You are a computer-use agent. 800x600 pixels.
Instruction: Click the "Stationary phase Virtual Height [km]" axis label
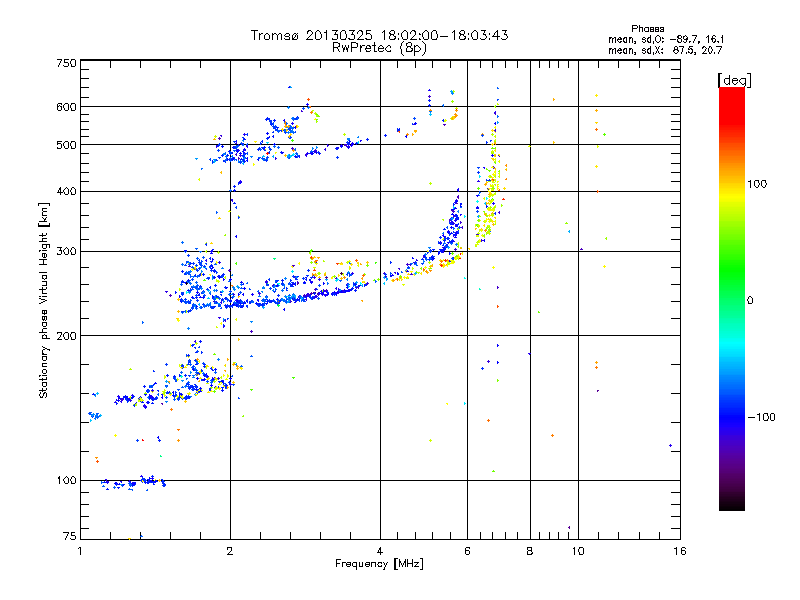[x=44, y=301]
